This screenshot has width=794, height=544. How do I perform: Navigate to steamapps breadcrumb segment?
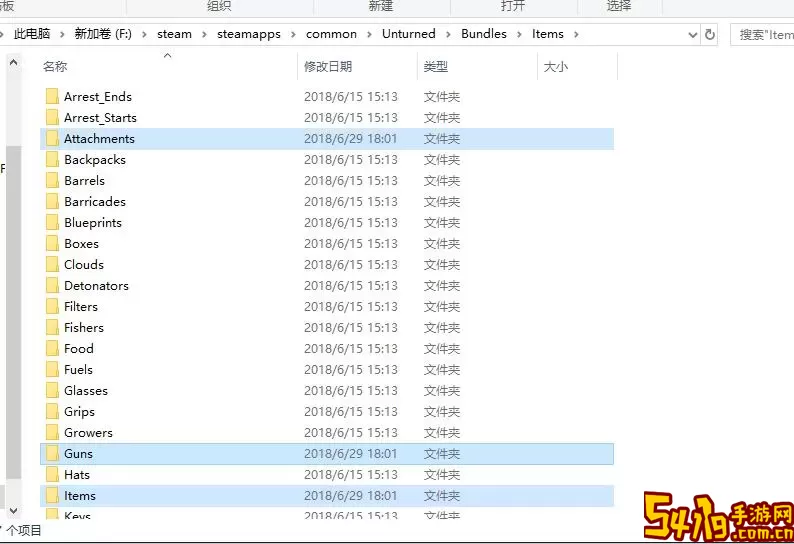[x=249, y=34]
